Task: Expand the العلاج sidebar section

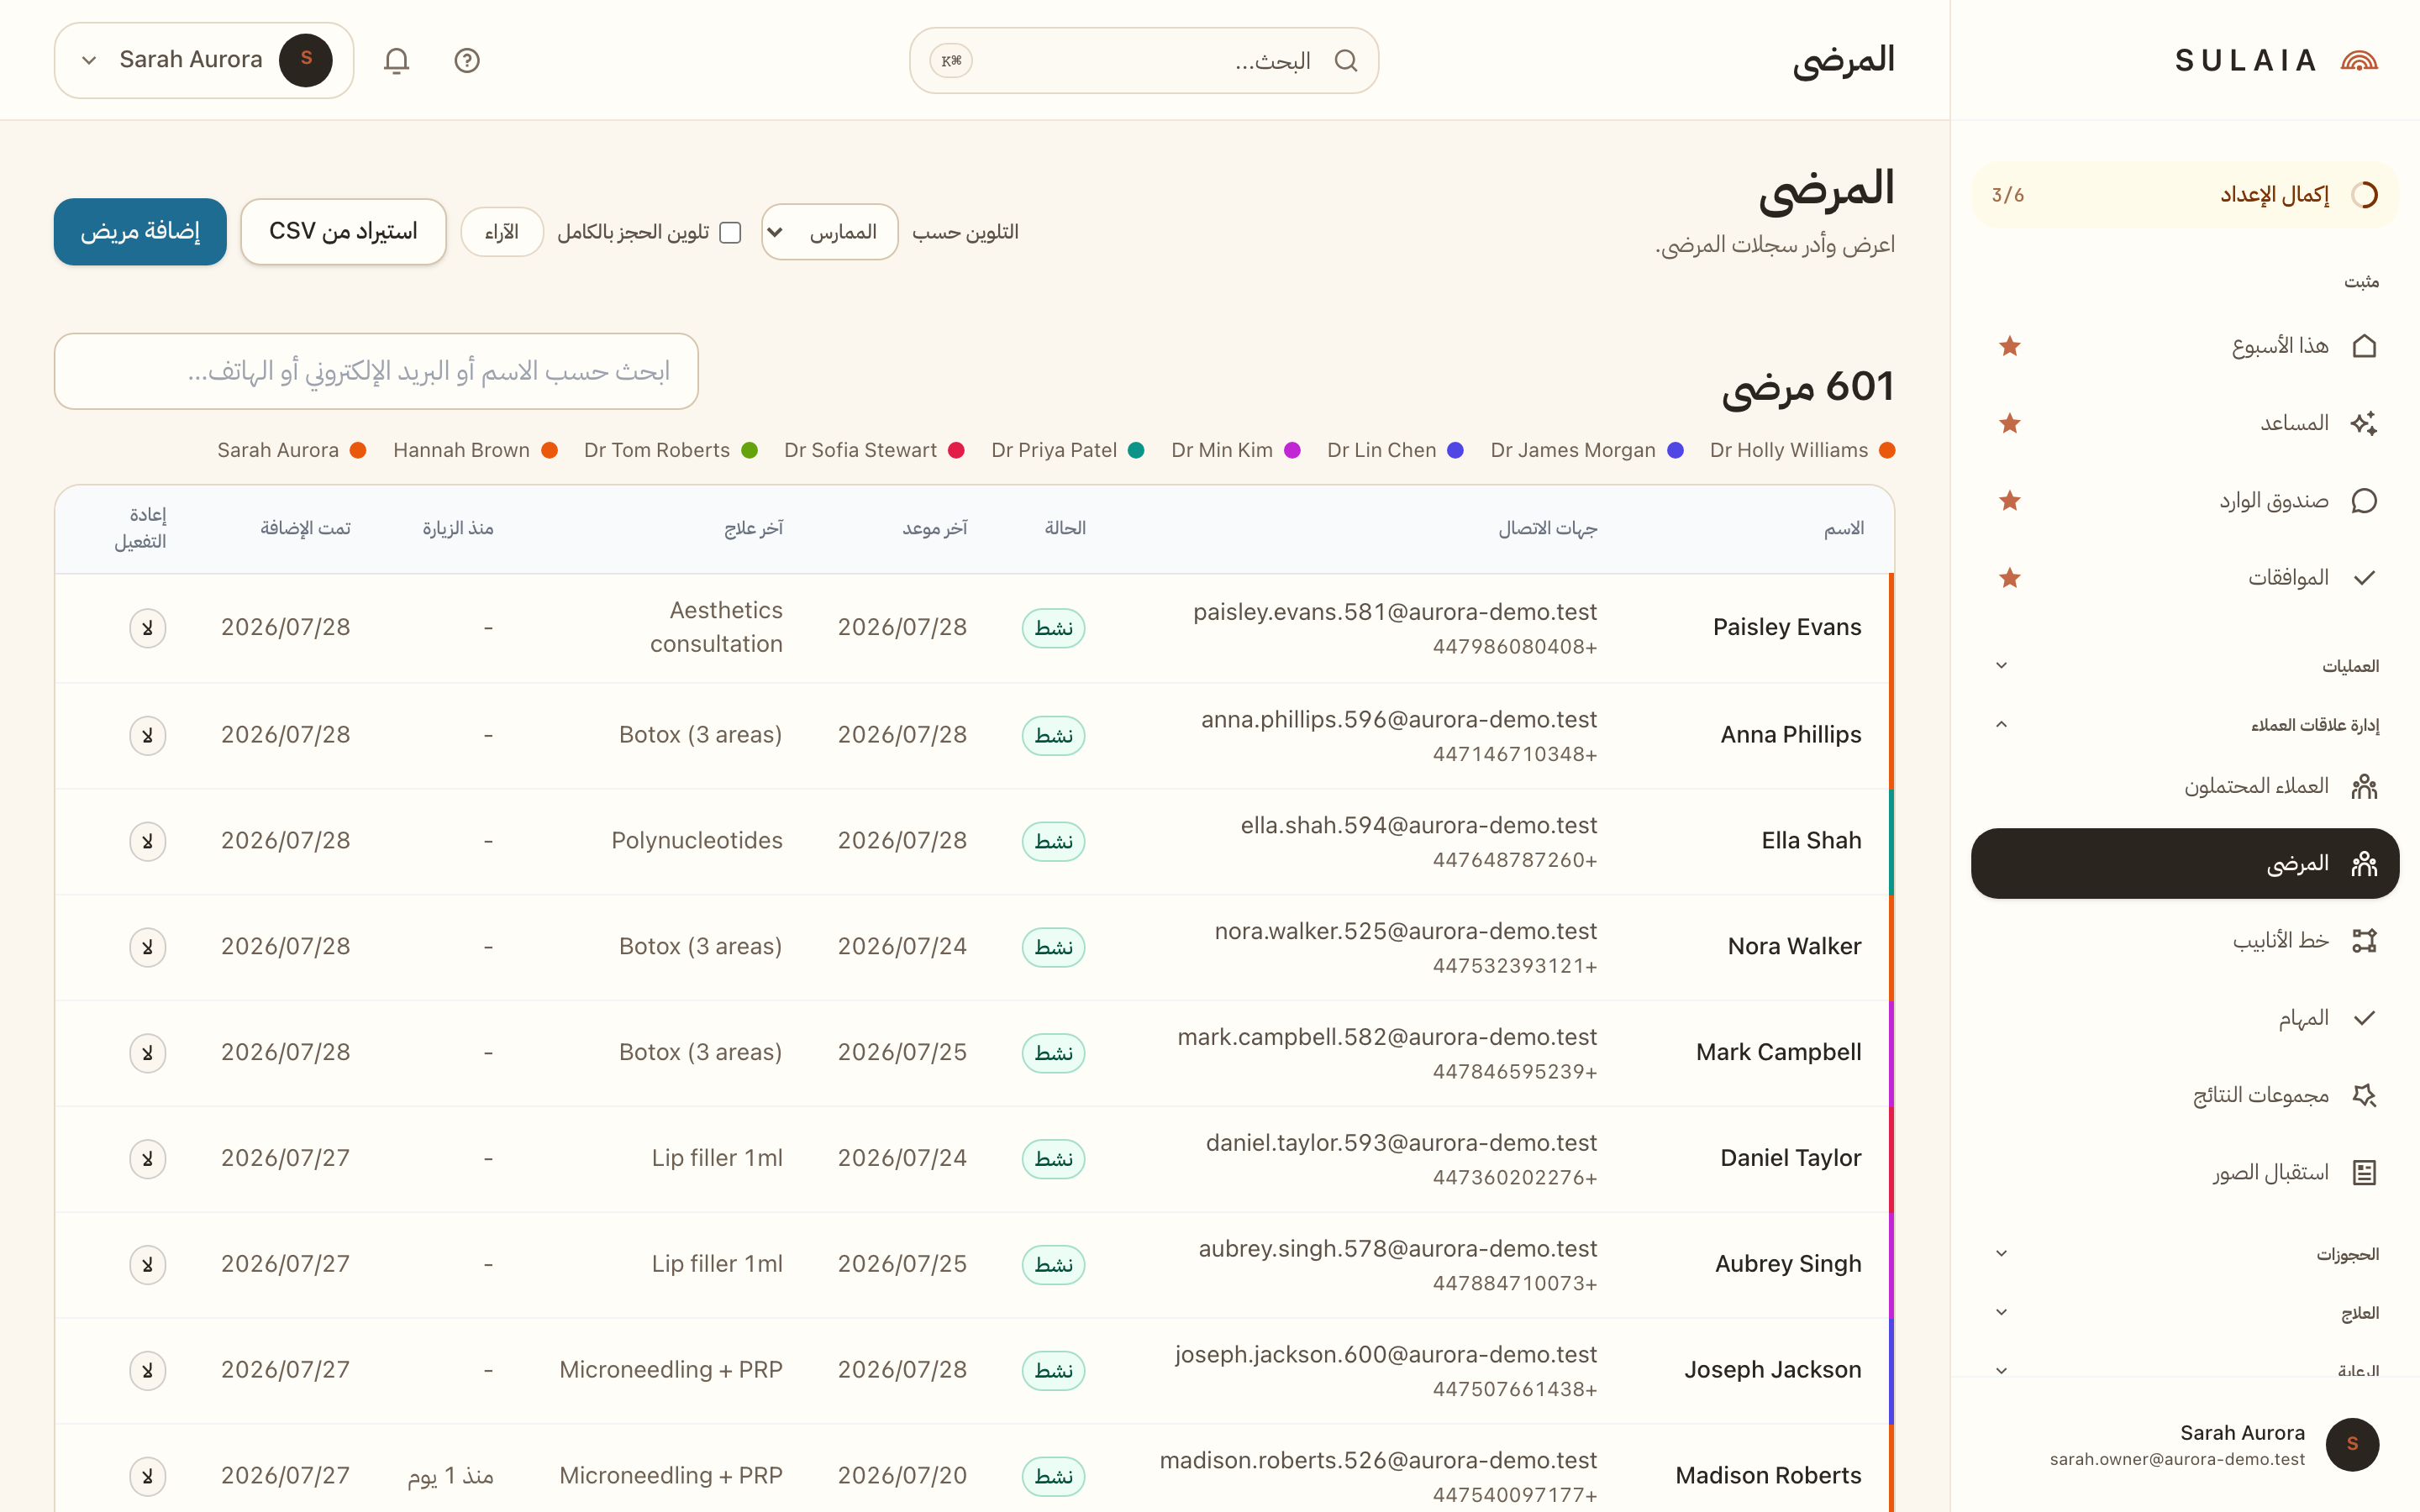Action: pyautogui.click(x=2186, y=1312)
